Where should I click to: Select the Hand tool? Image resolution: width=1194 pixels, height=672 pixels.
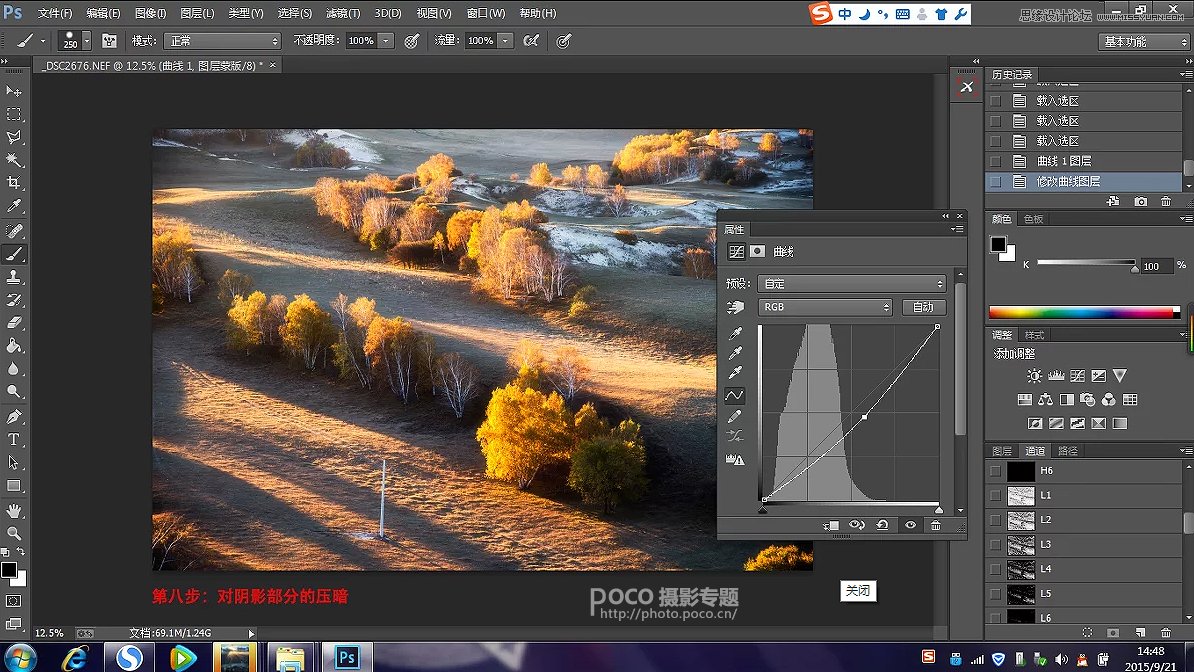pos(14,510)
